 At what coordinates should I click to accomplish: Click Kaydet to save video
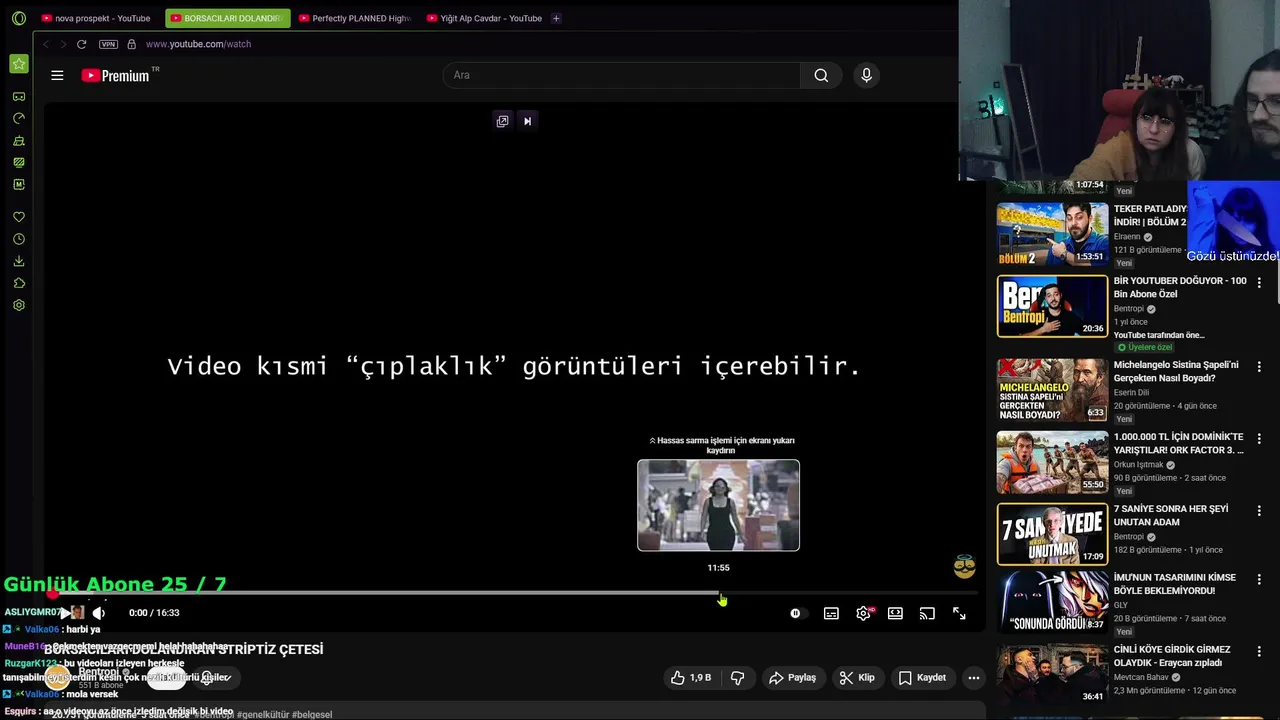coord(922,678)
